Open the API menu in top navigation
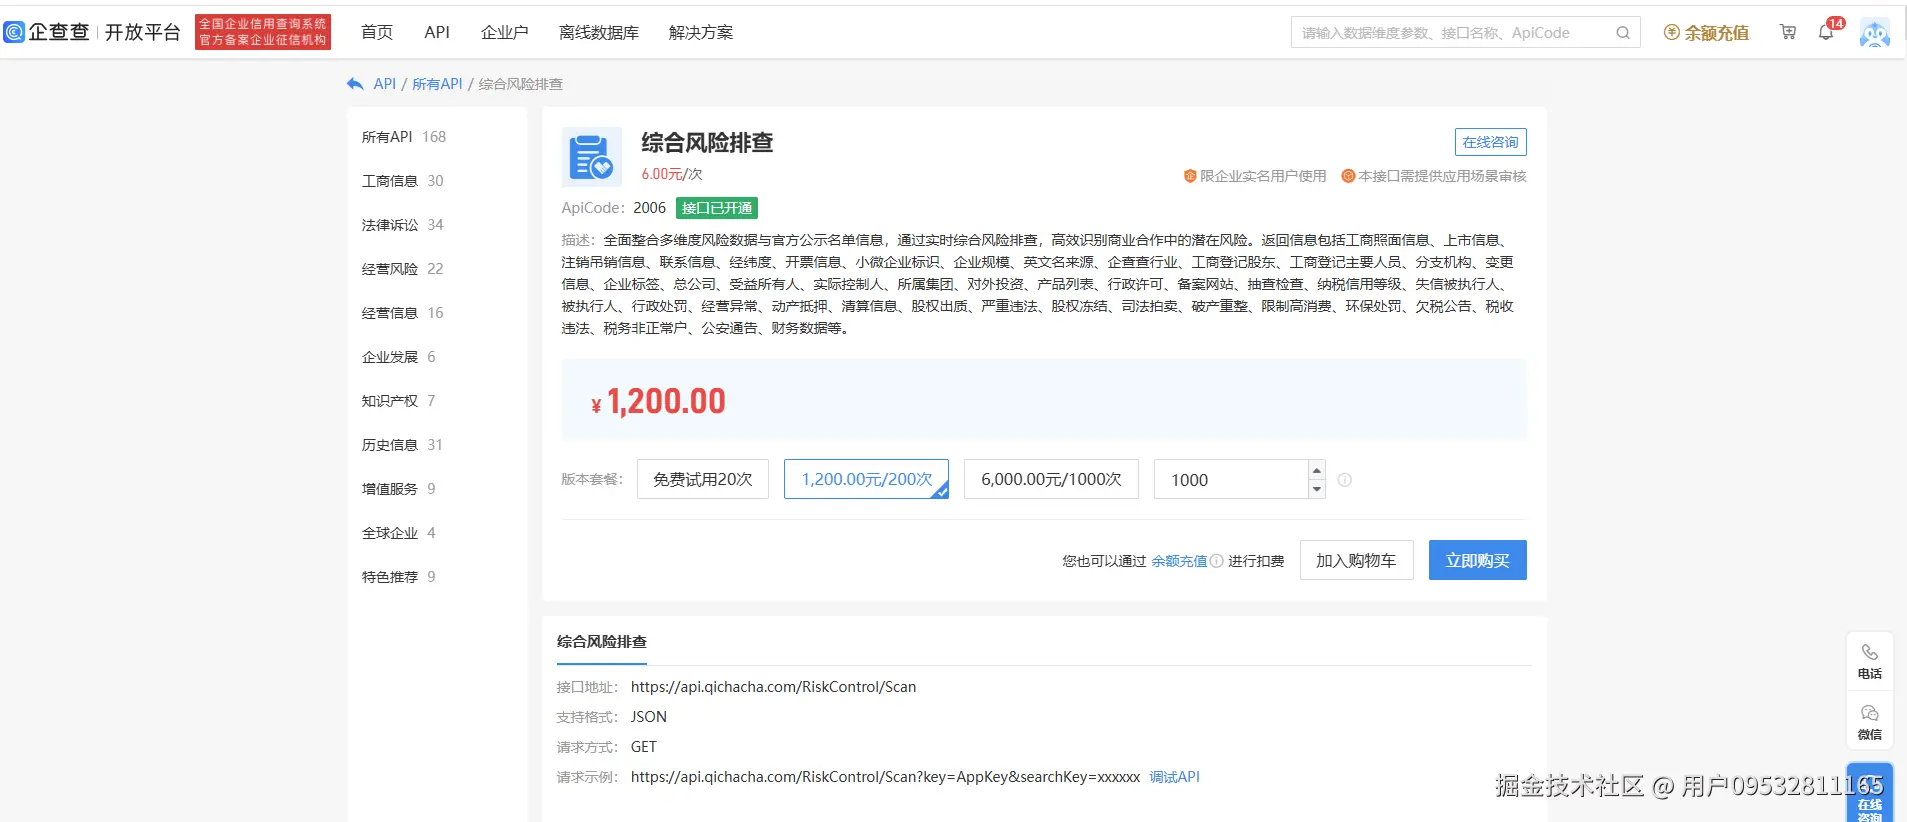This screenshot has width=1907, height=822. [437, 33]
